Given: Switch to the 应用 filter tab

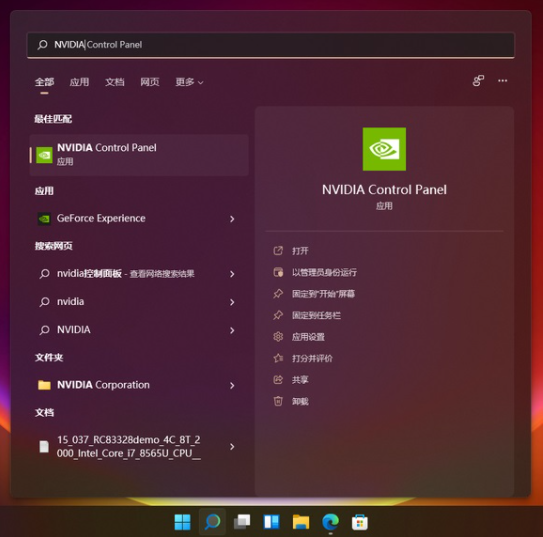Looking at the screenshot, I should [79, 82].
